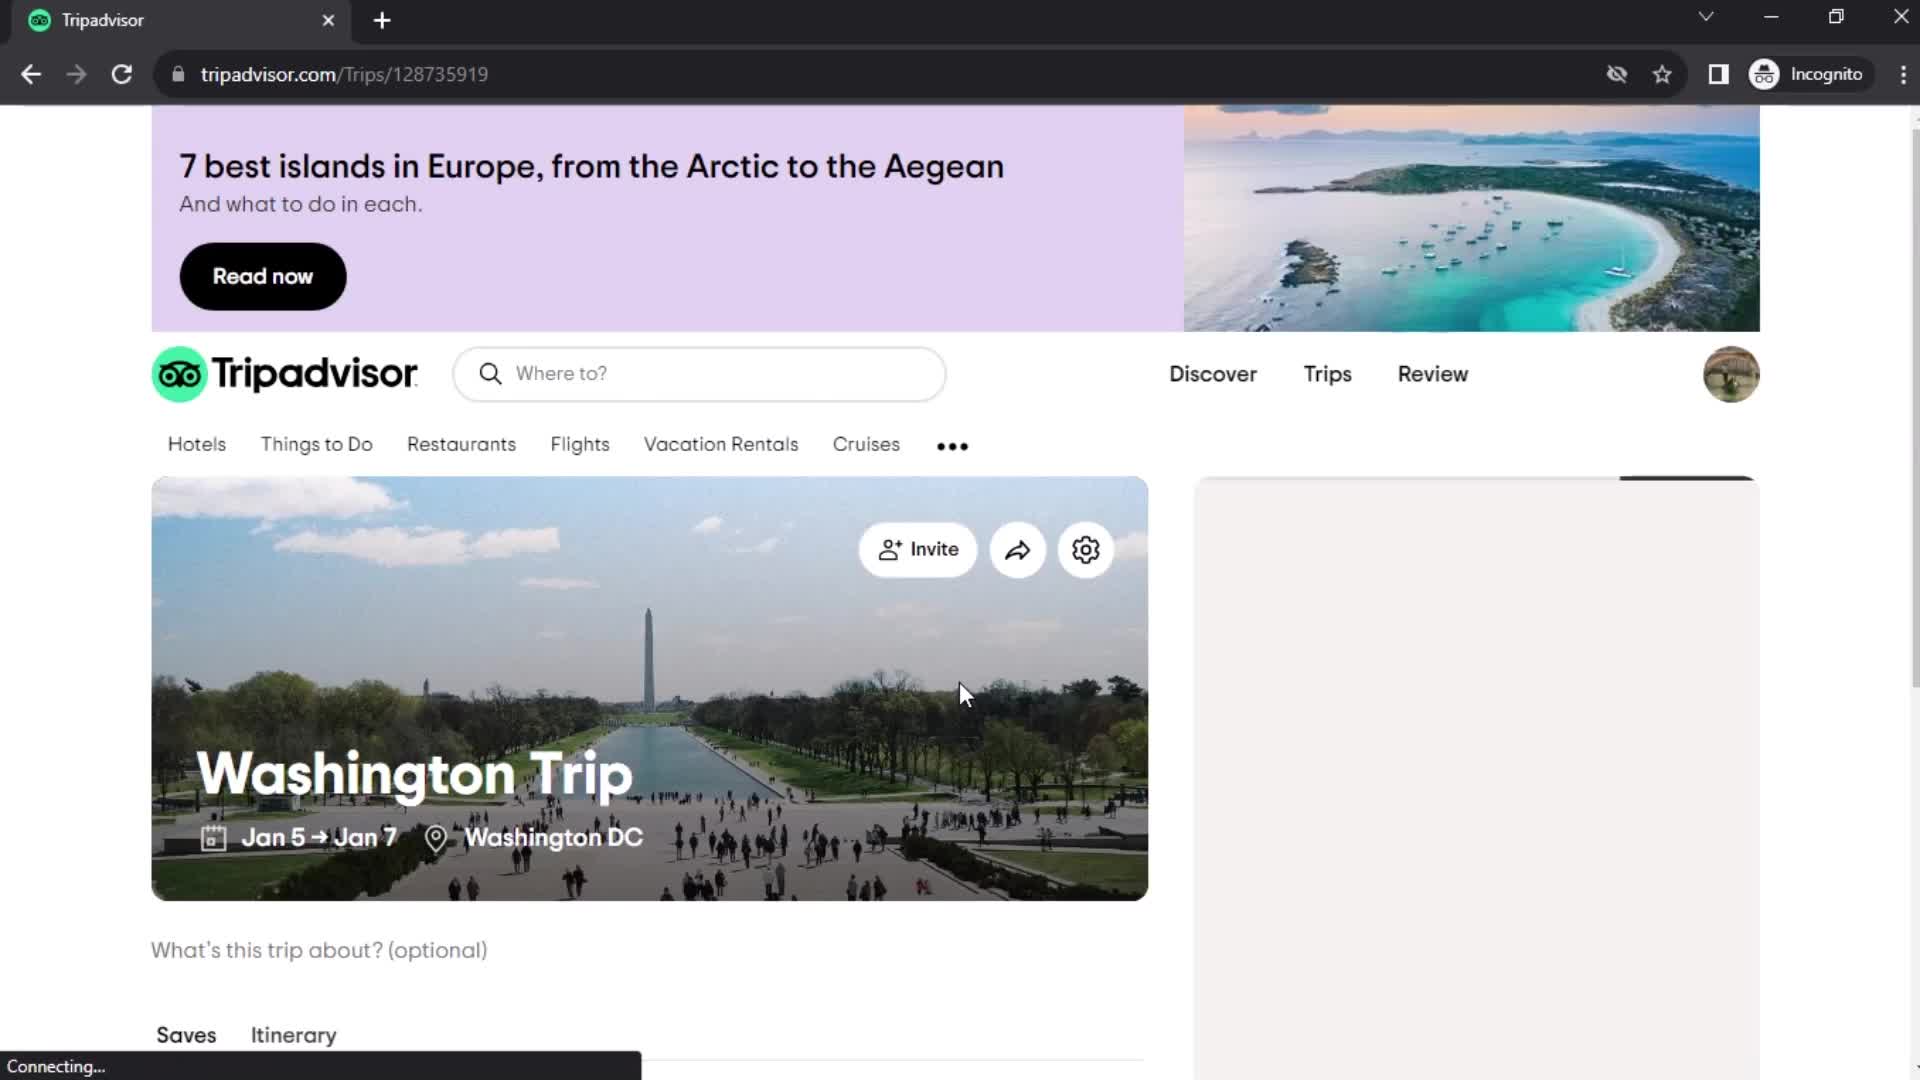
Task: Click the user profile avatar icon
Action: click(x=1730, y=375)
